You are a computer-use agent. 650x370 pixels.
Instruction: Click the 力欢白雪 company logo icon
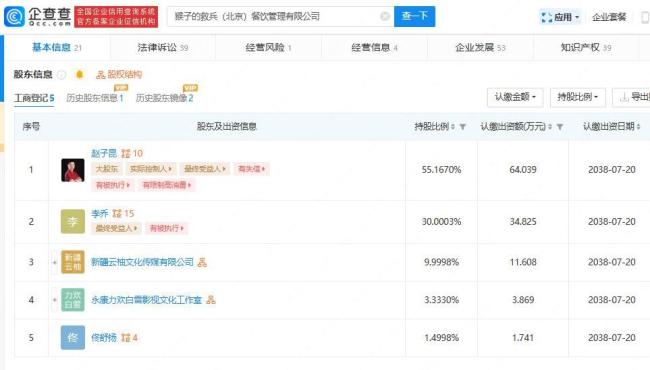73,300
